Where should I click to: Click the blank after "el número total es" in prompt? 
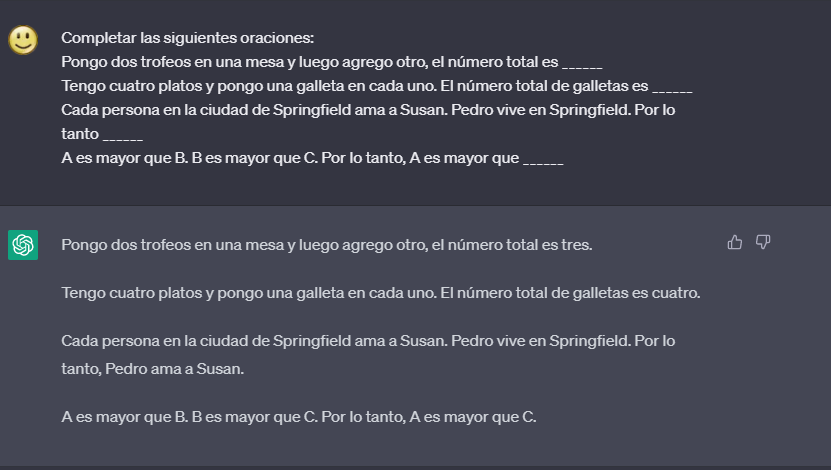582,62
